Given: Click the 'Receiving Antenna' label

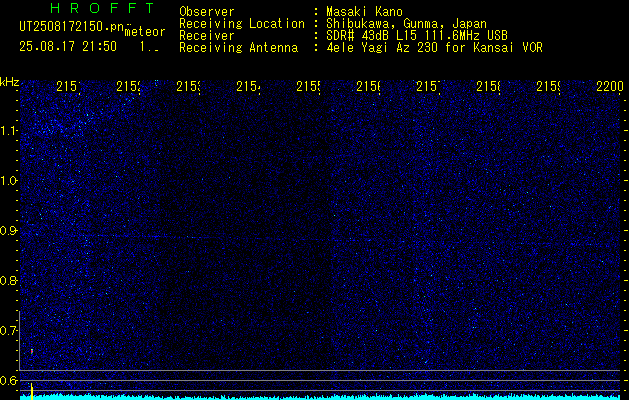Looking at the screenshot, I should tap(239, 48).
